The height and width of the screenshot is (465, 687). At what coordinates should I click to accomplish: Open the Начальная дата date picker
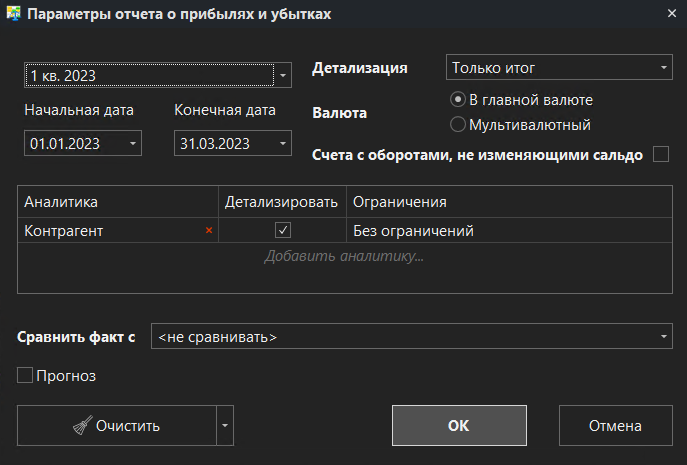click(x=133, y=144)
